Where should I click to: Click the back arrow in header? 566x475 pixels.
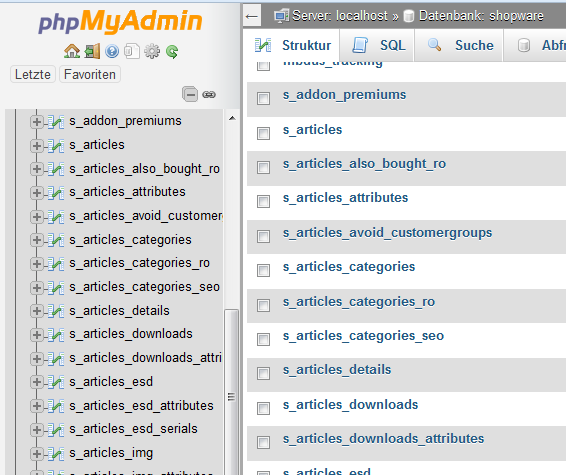pos(252,16)
